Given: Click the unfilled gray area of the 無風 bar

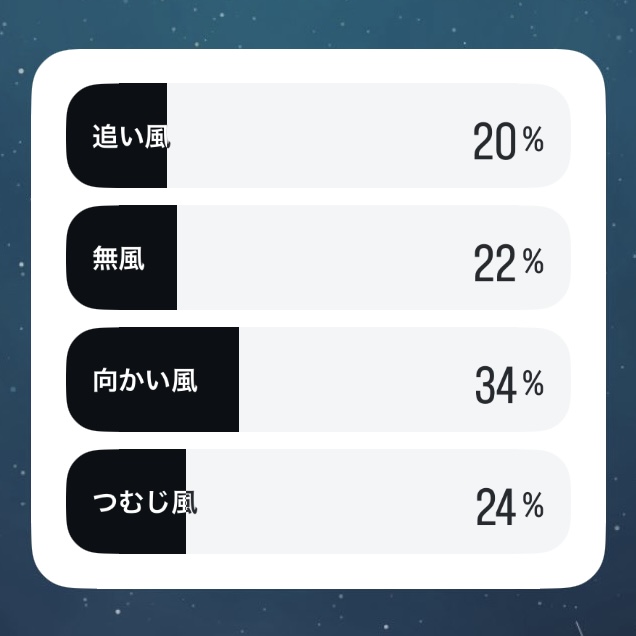Looking at the screenshot, I should coord(320,258).
